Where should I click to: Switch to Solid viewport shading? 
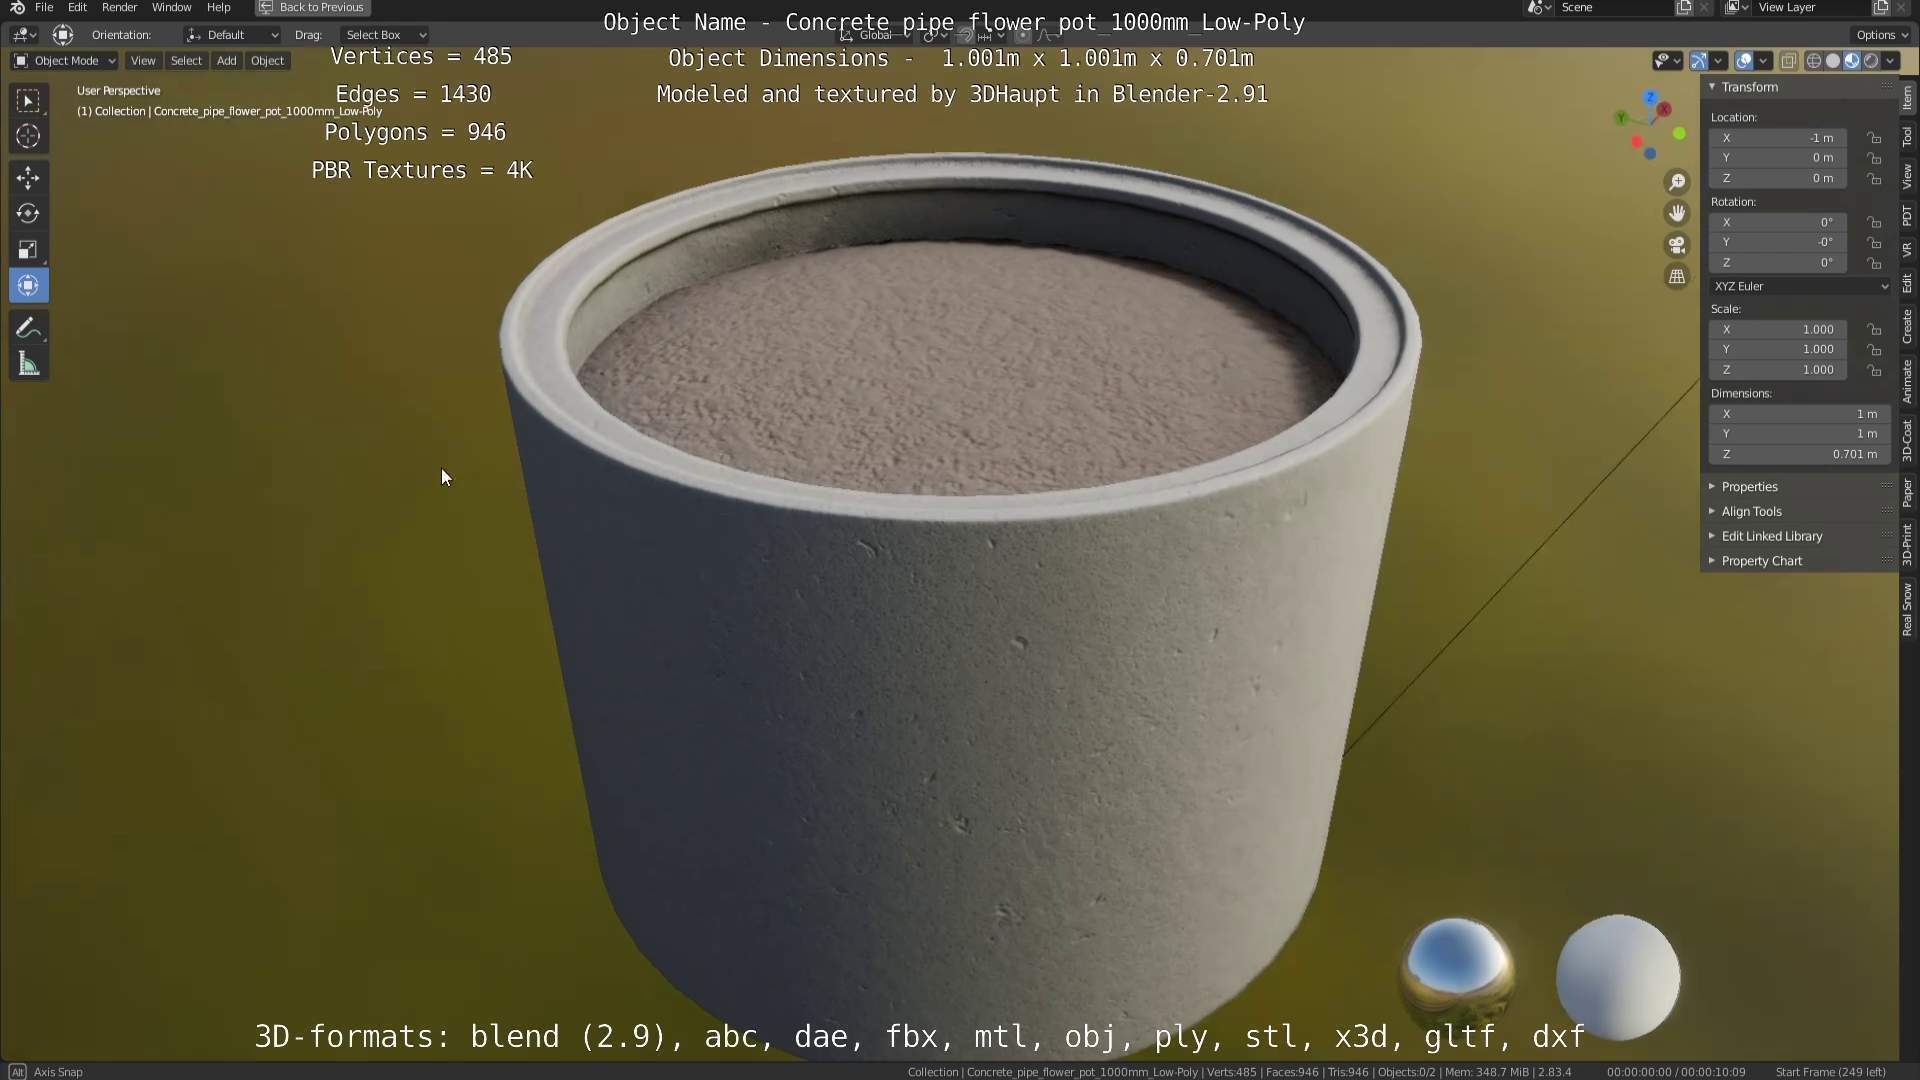[1833, 61]
